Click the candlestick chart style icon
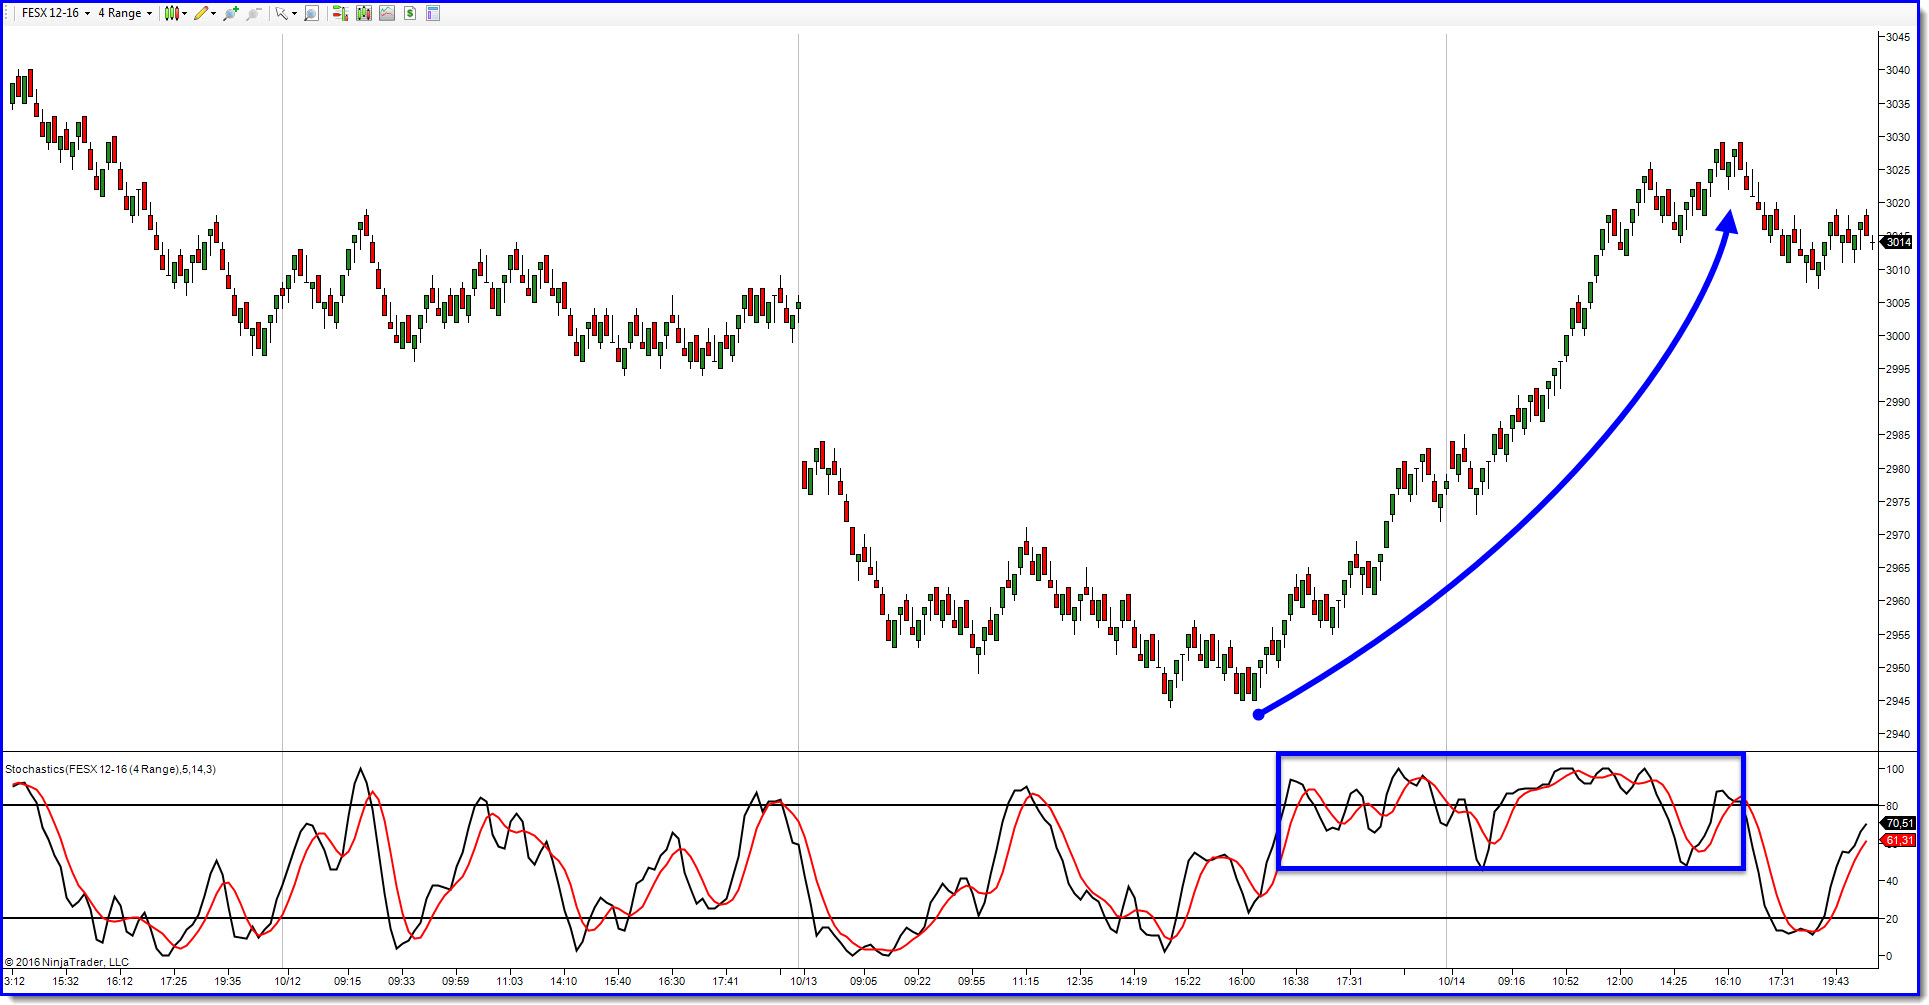Screen dimensions: 1929x1005 pos(171,13)
